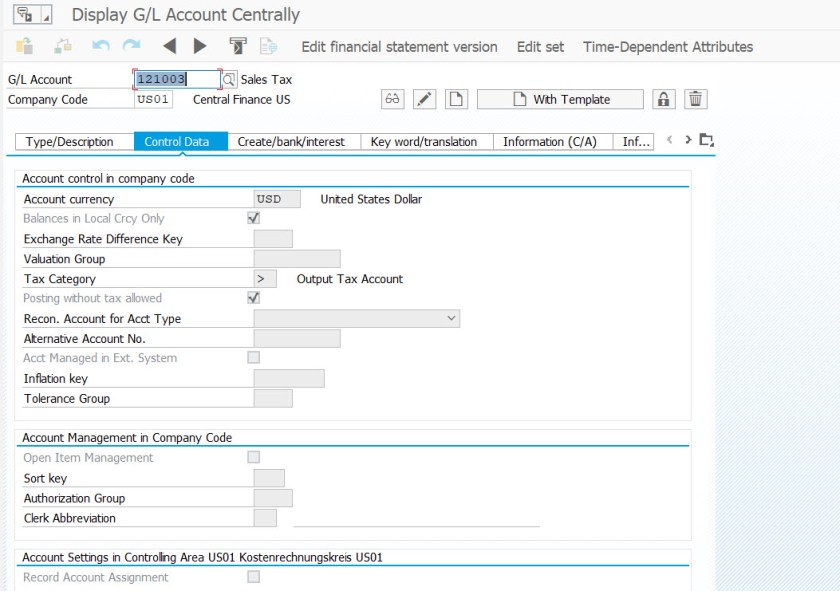This screenshot has width=840, height=591.
Task: Toggle Balances in Local Crcy Only checkbox
Action: tap(253, 218)
